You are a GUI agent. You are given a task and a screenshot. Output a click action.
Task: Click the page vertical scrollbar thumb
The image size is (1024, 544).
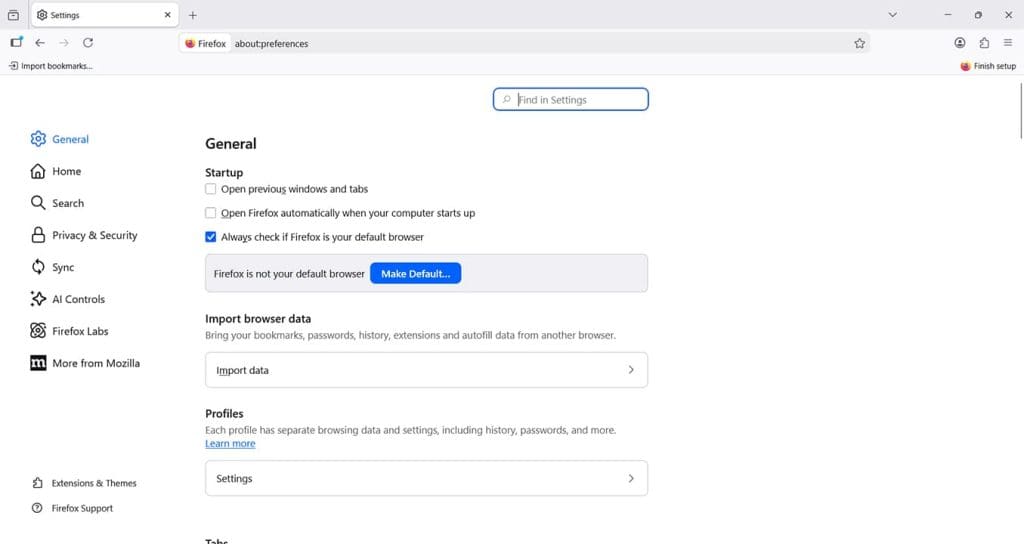pos(1021,111)
